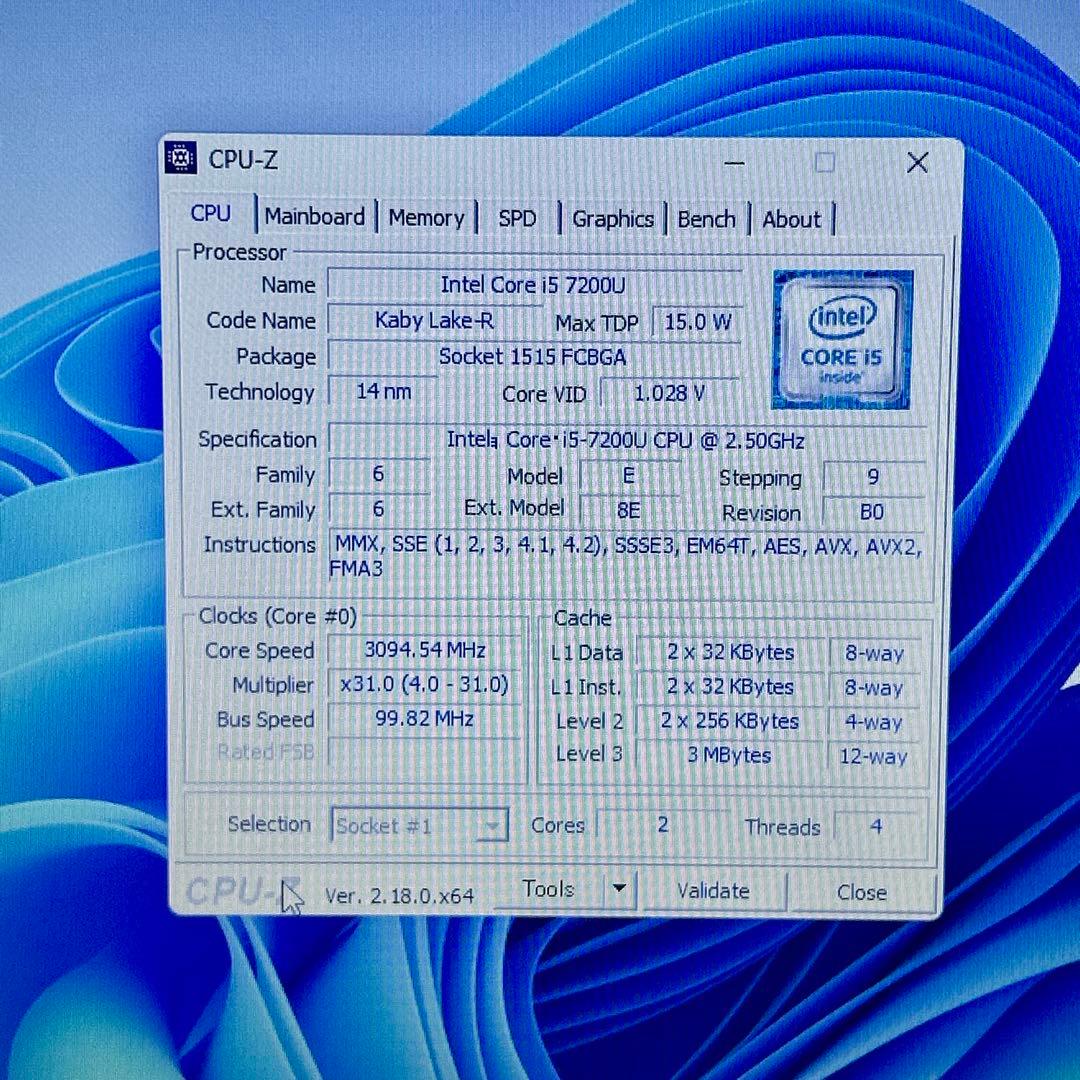
Task: Click the Tools button
Action: [x=548, y=889]
